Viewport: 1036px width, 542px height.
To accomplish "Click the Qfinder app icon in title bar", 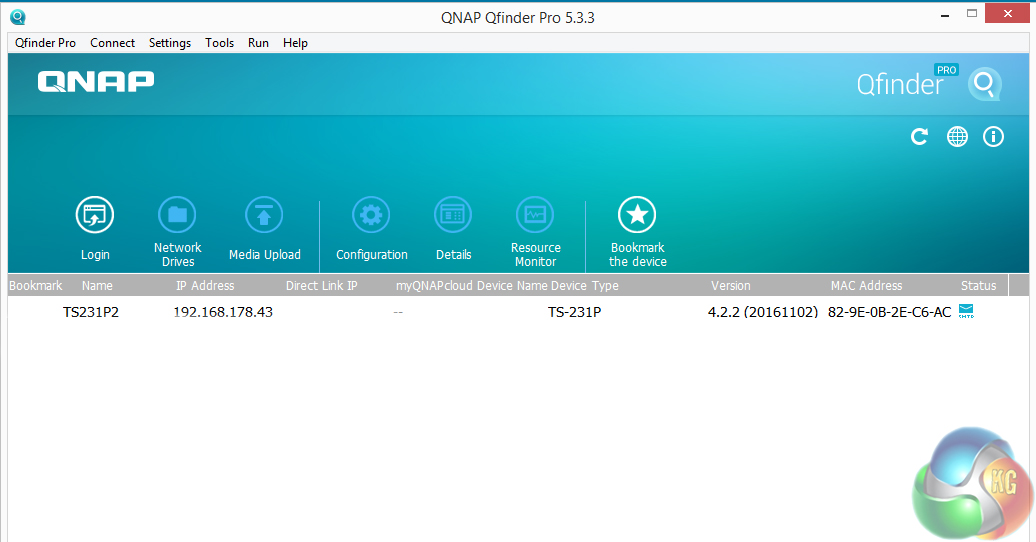I will click(x=18, y=17).
